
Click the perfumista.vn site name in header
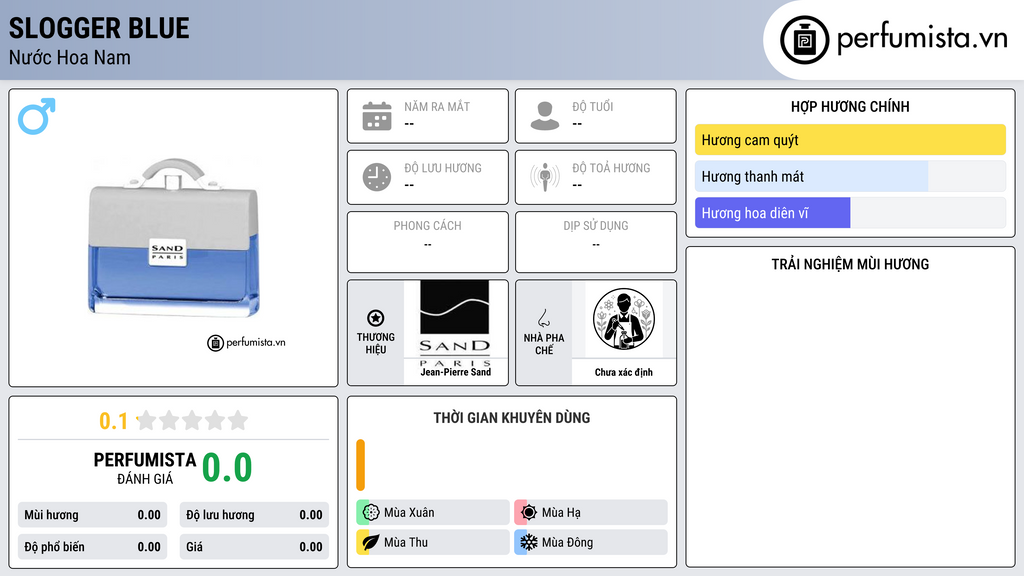click(922, 39)
